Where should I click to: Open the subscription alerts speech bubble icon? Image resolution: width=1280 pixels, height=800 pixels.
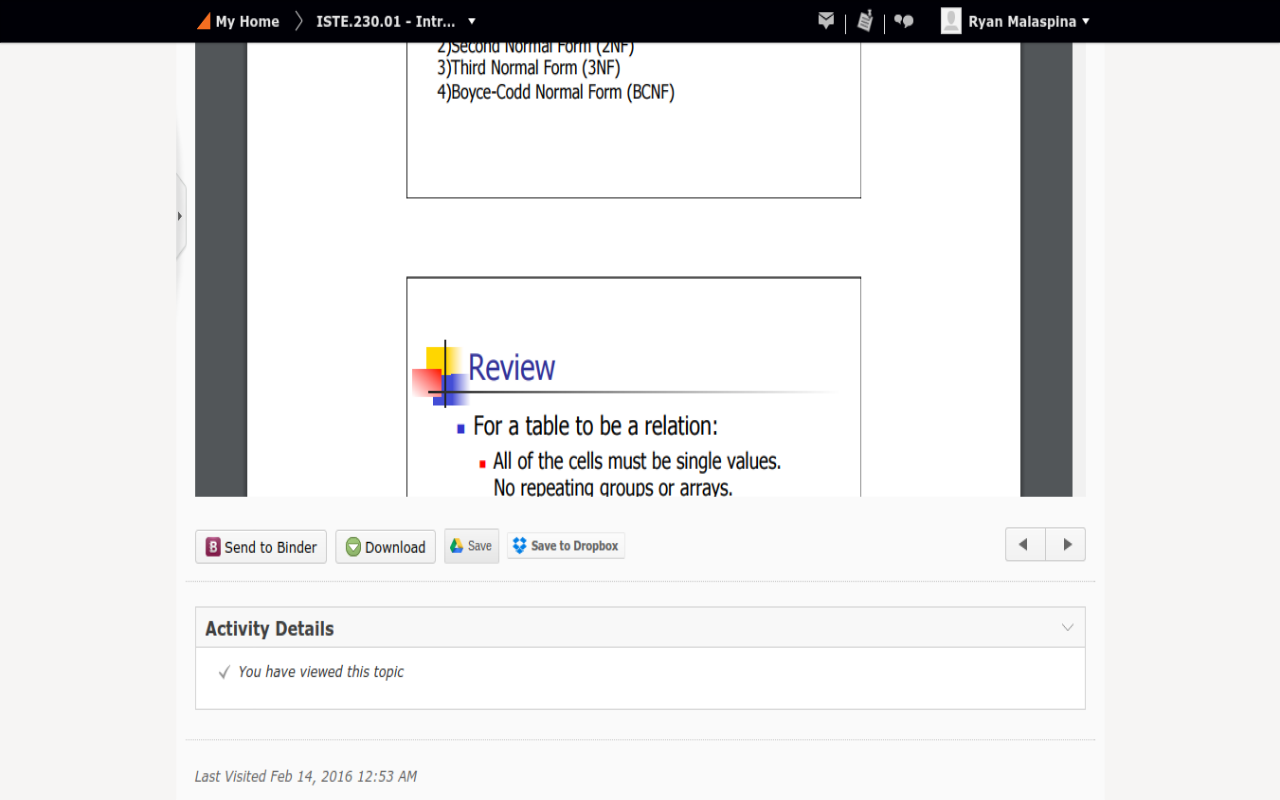pos(904,21)
